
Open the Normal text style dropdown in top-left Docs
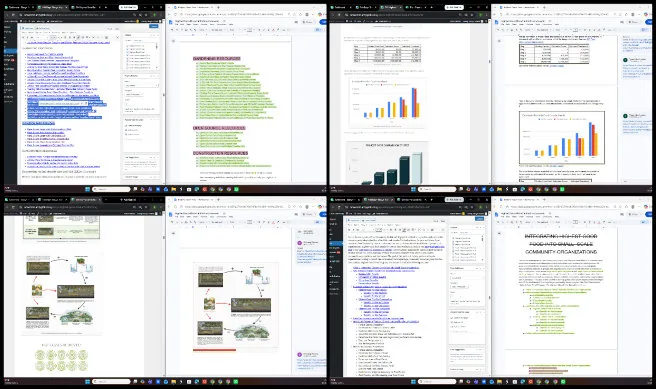tap(217, 30)
